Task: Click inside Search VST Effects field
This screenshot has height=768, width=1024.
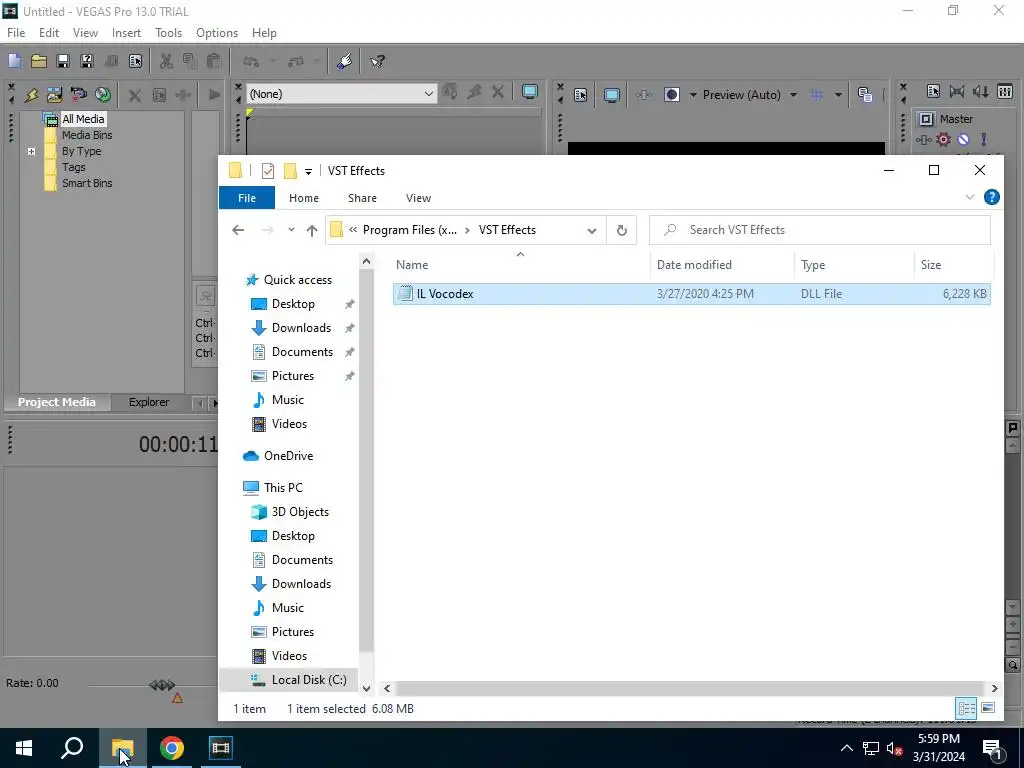Action: click(x=820, y=230)
